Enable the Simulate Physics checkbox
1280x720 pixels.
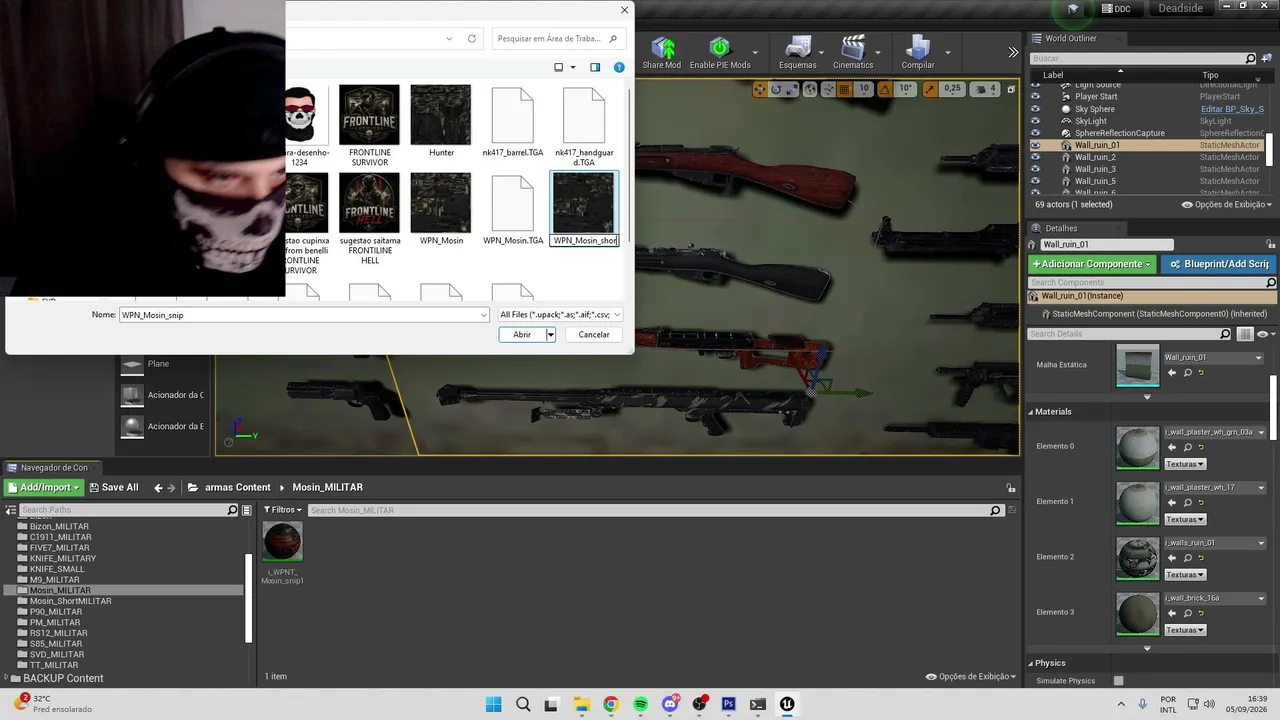(1118, 681)
